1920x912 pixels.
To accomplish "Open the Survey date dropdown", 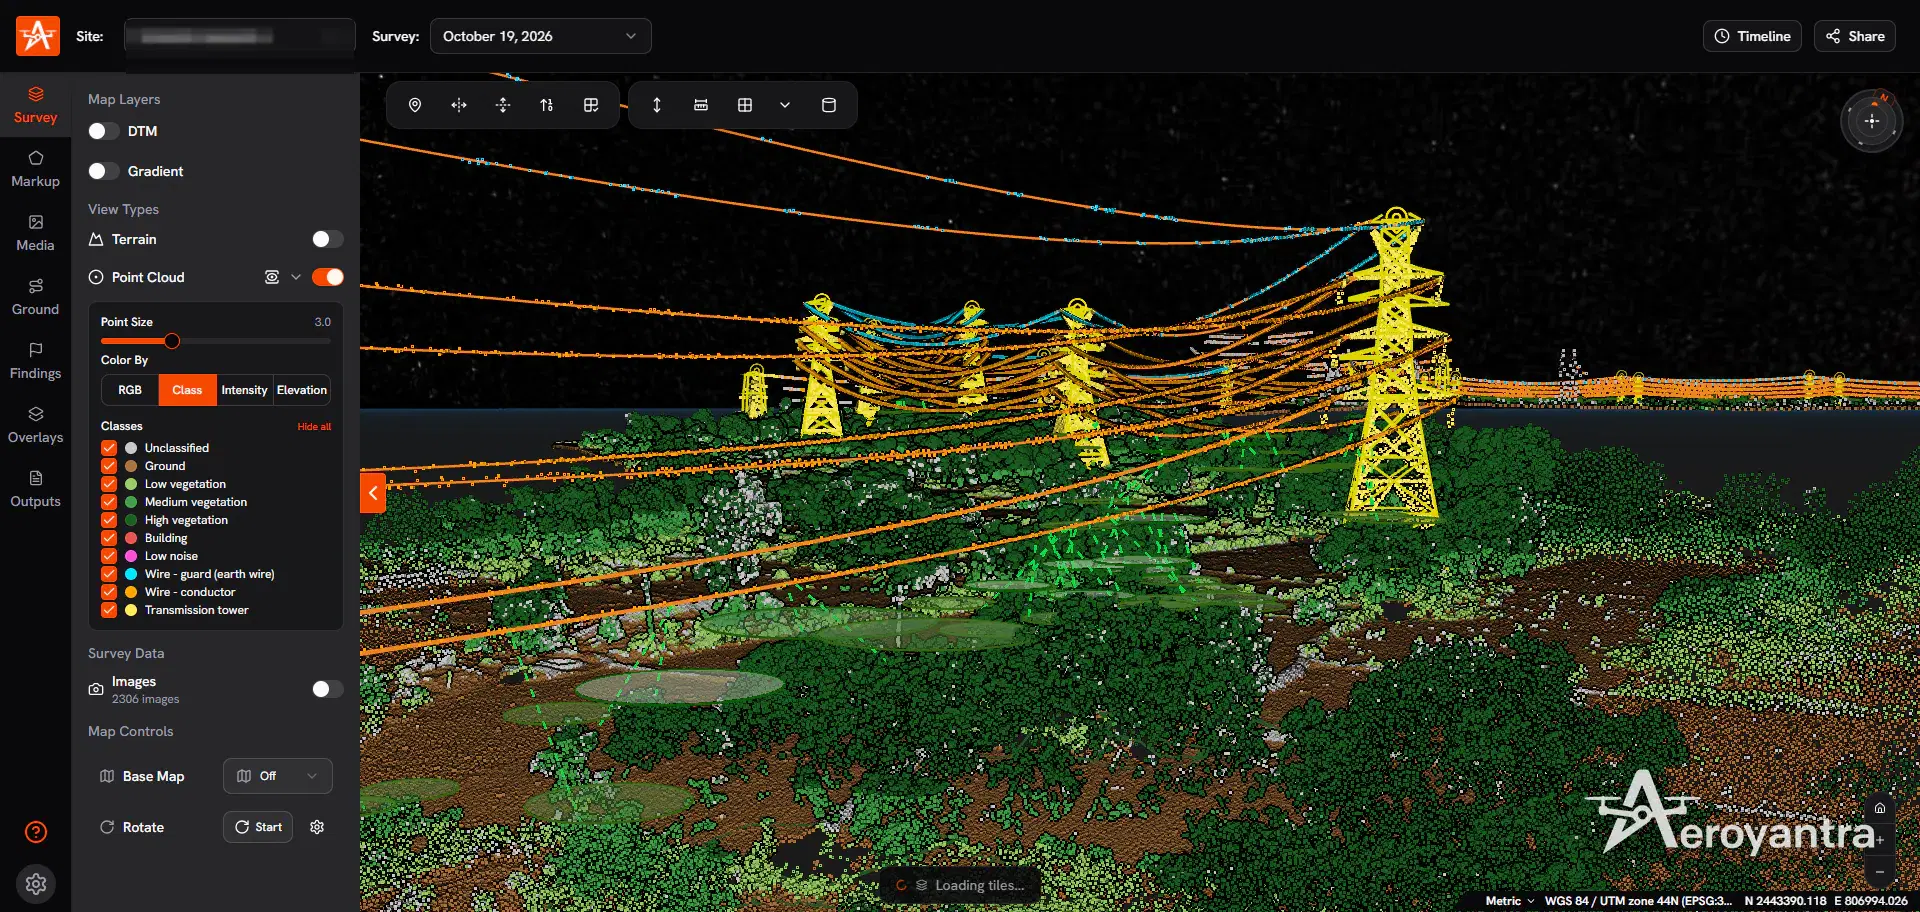I will (x=540, y=36).
